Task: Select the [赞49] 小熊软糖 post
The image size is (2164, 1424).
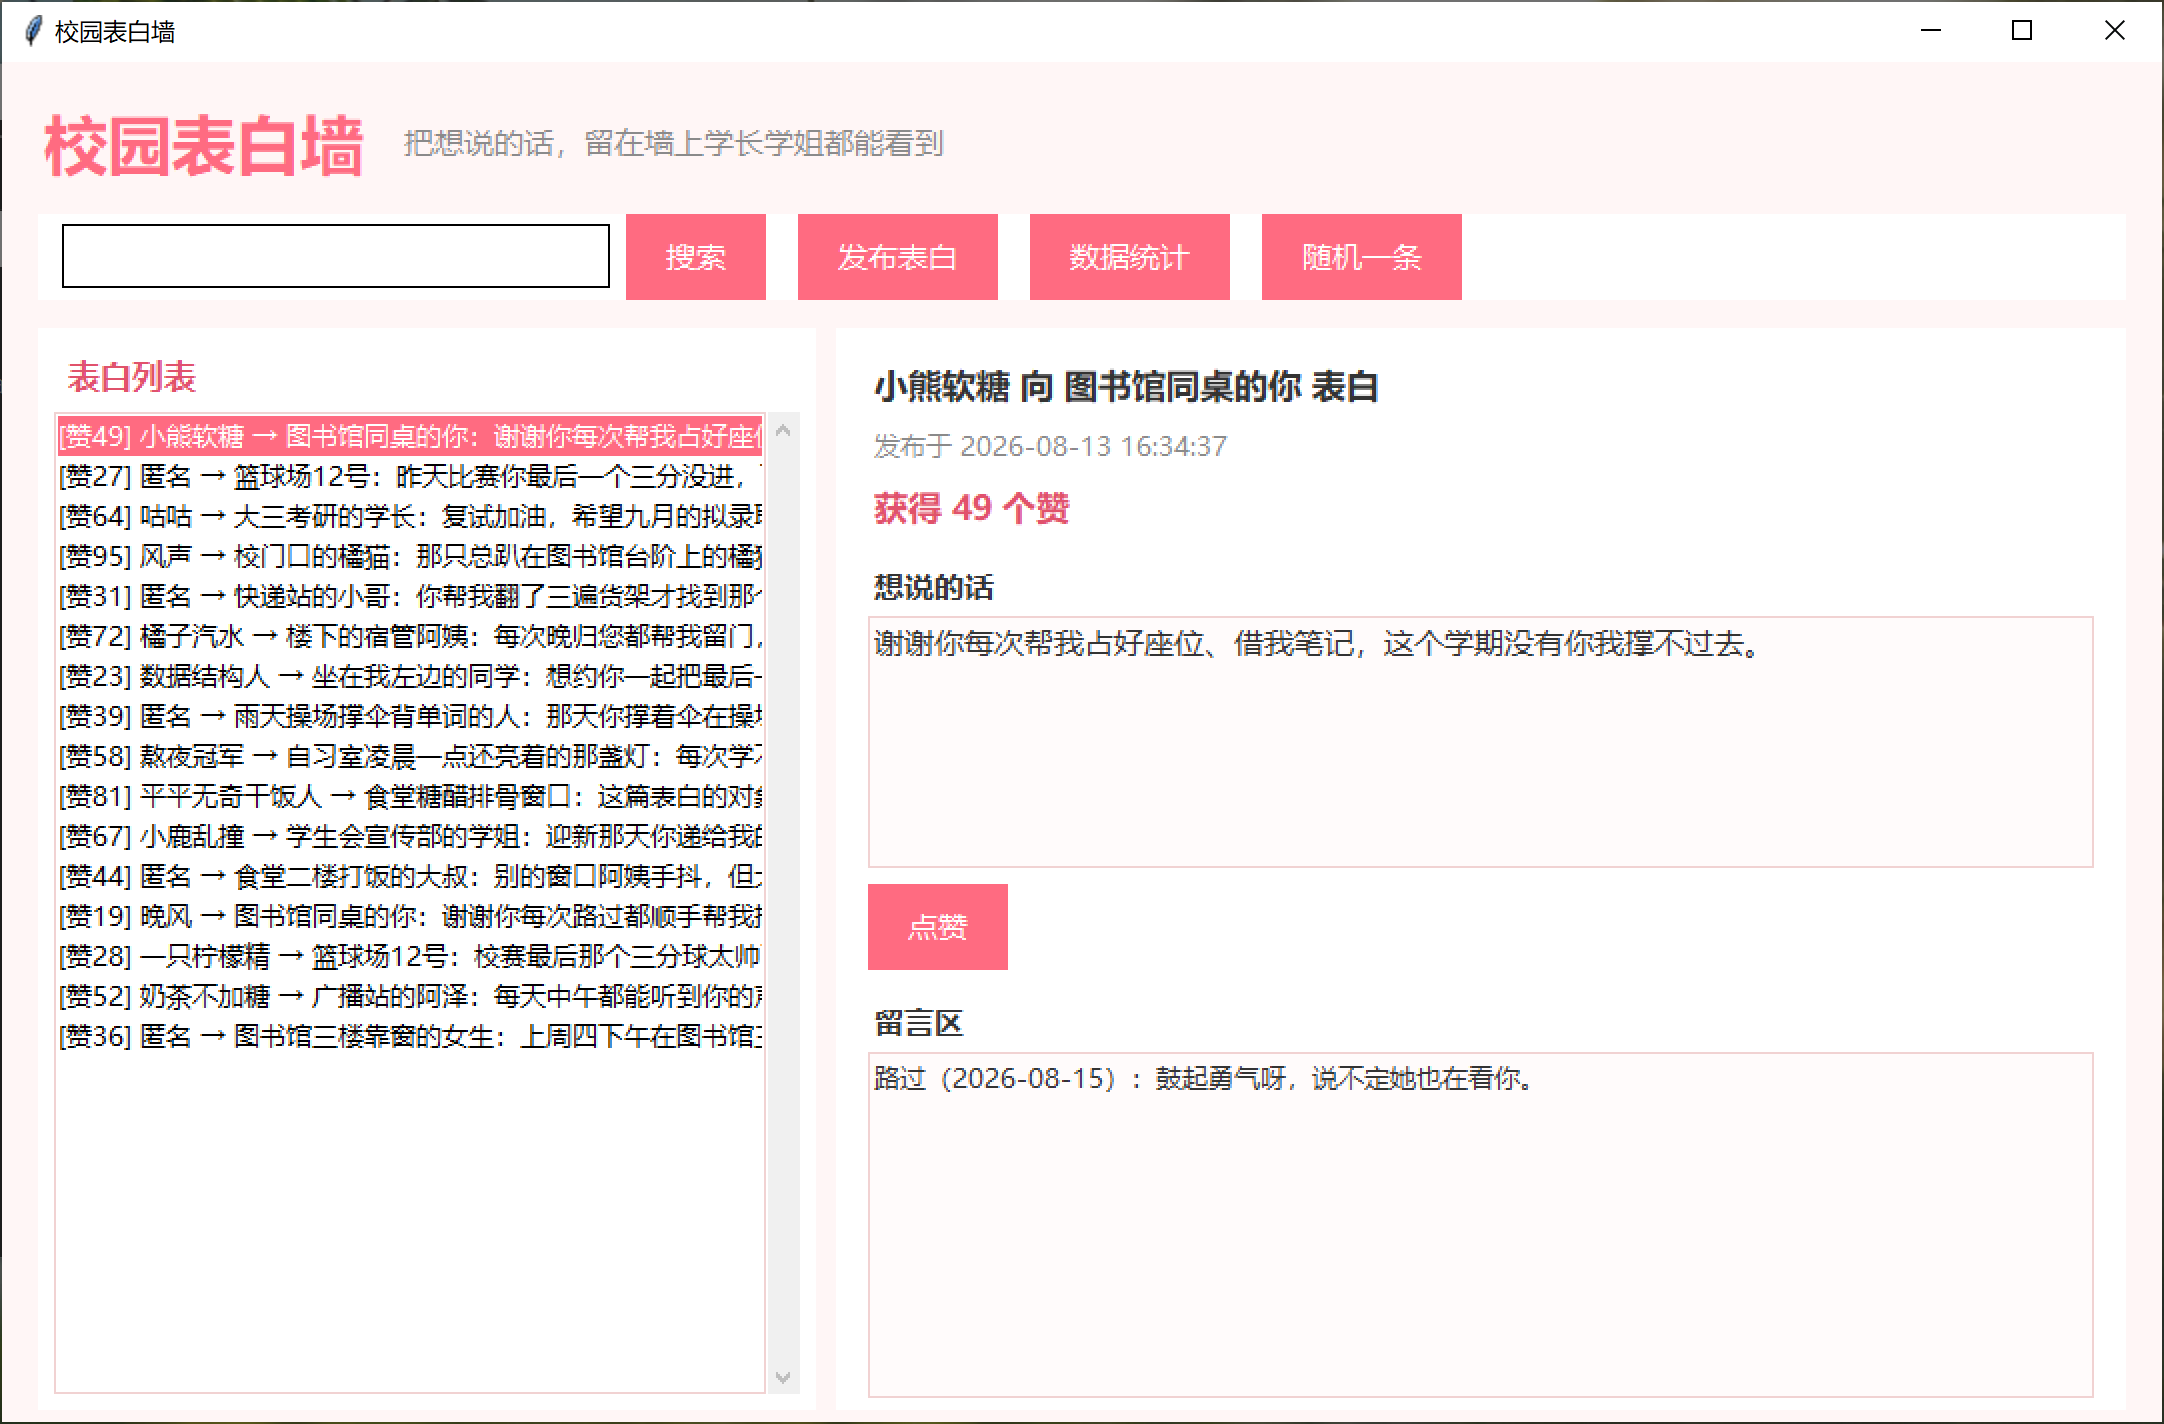Action: pyautogui.click(x=410, y=436)
